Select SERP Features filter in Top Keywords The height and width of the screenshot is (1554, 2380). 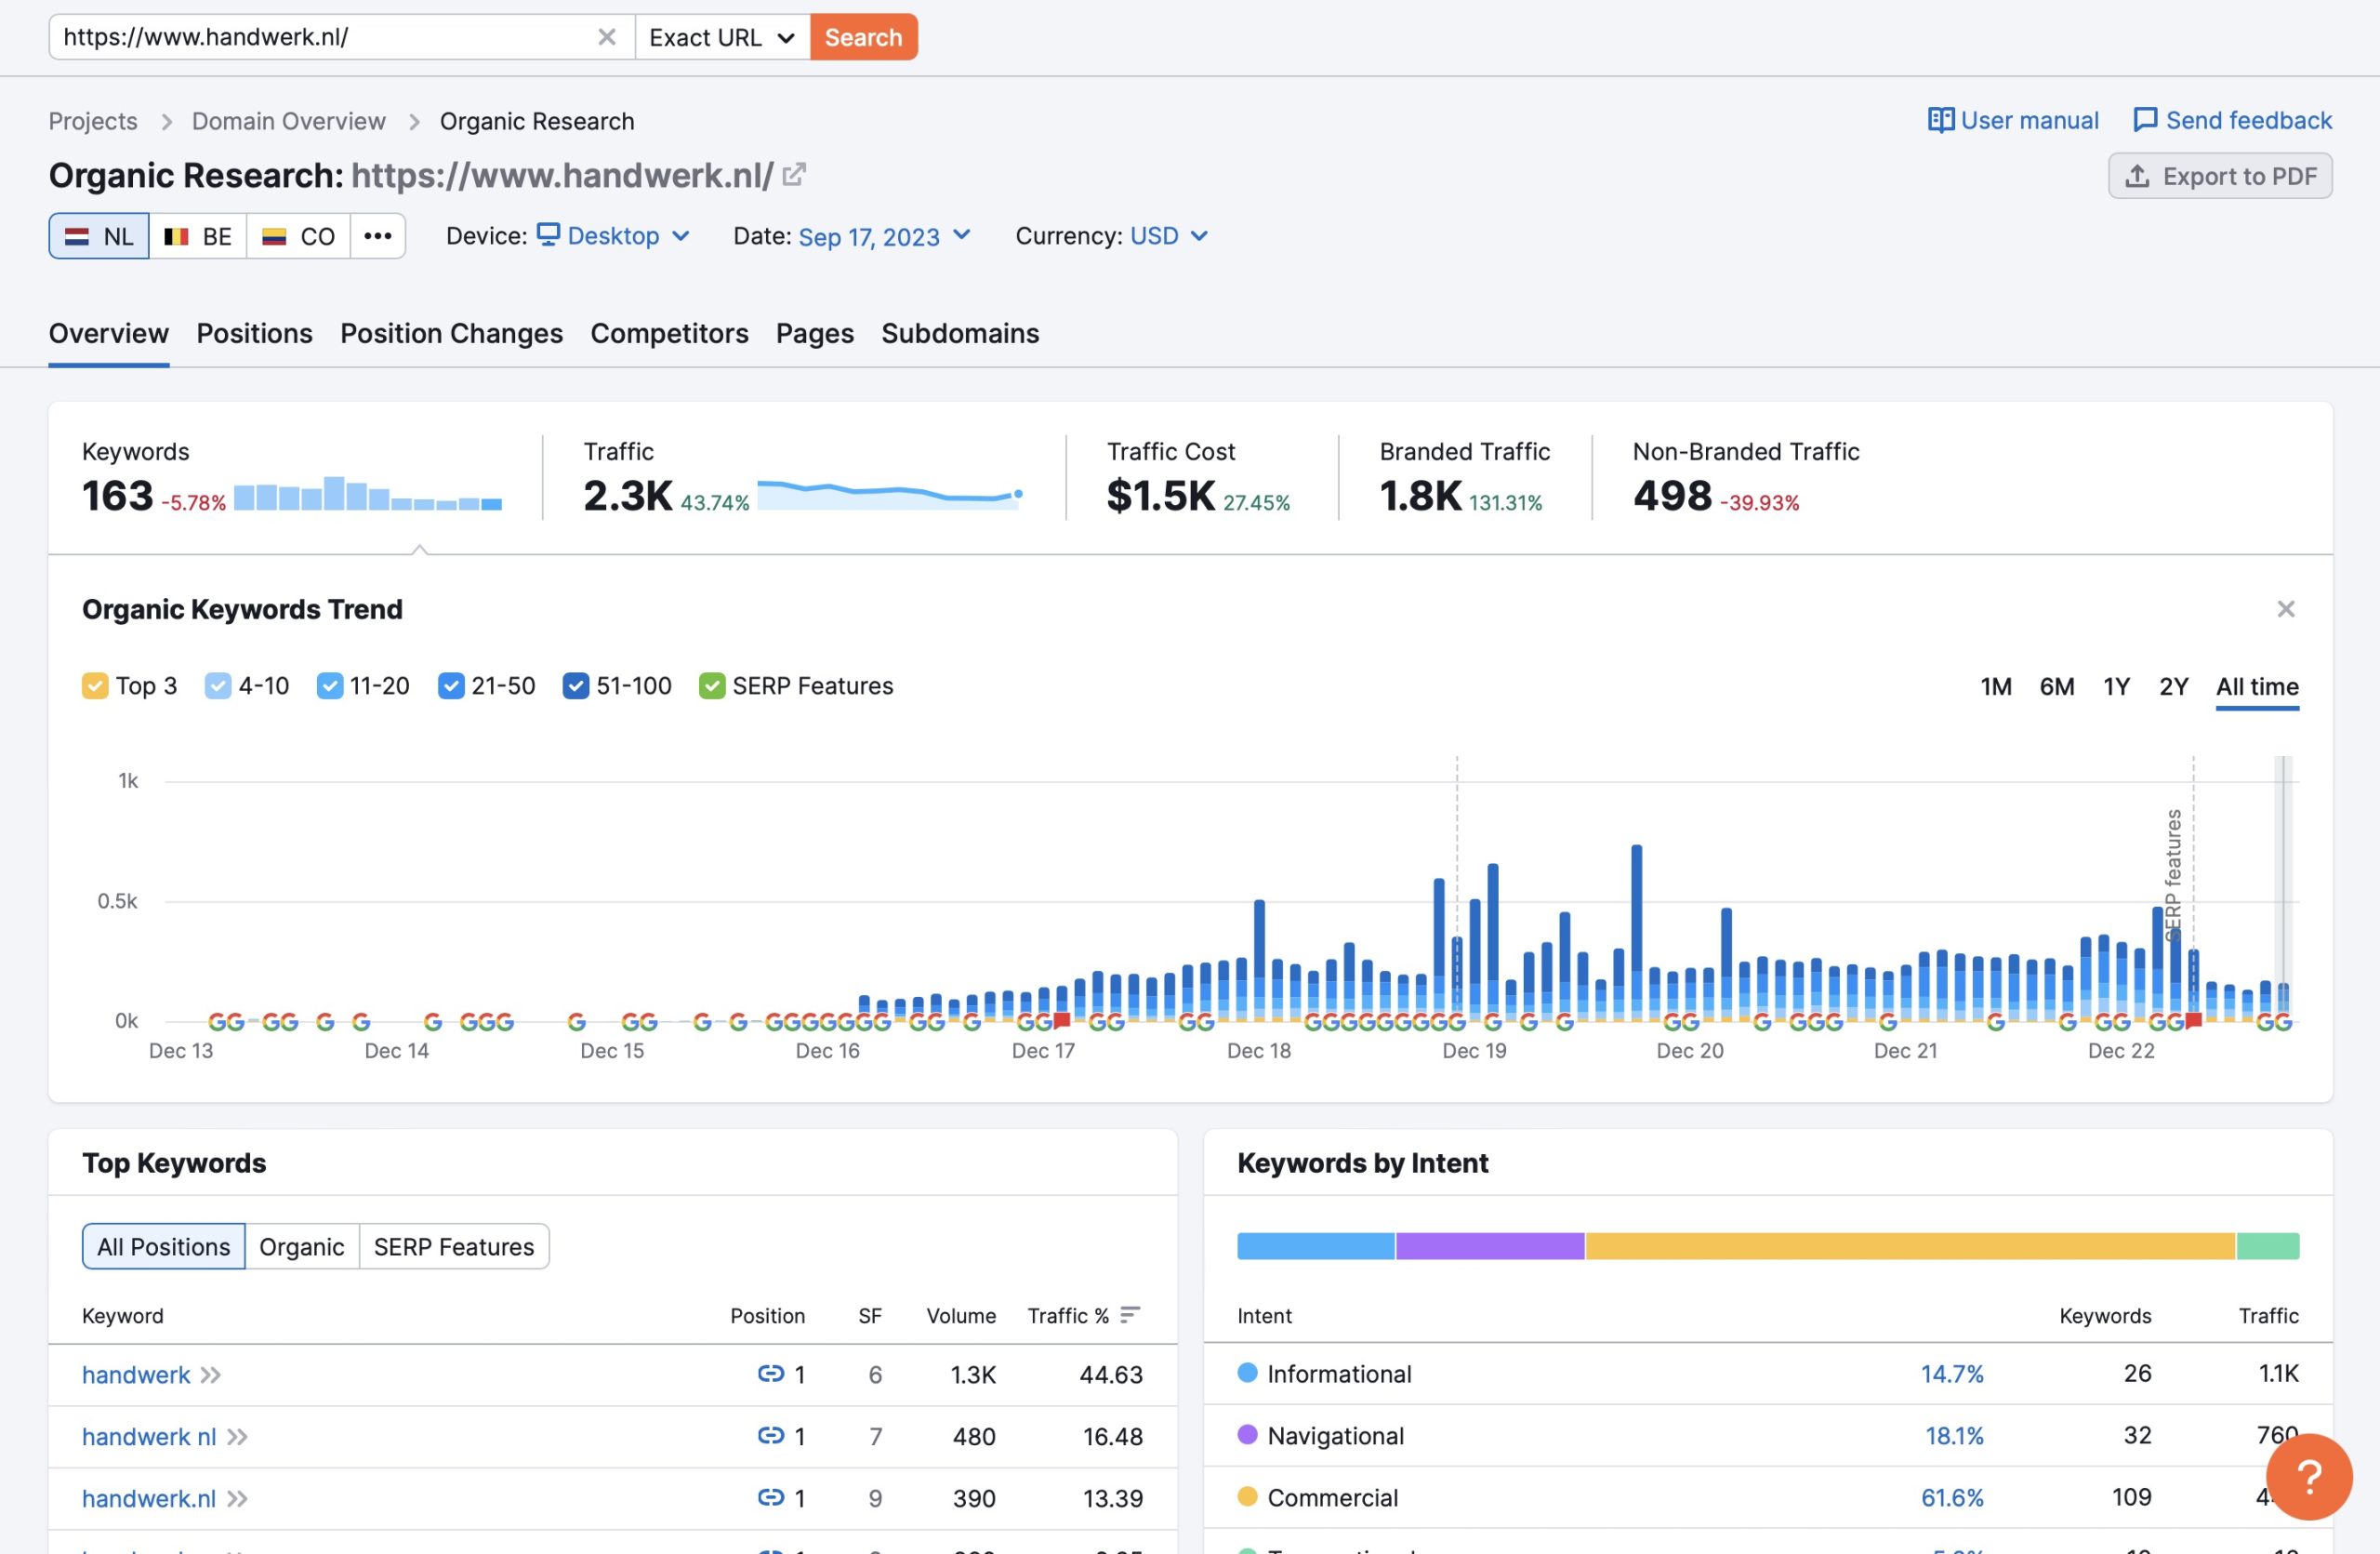coord(453,1246)
